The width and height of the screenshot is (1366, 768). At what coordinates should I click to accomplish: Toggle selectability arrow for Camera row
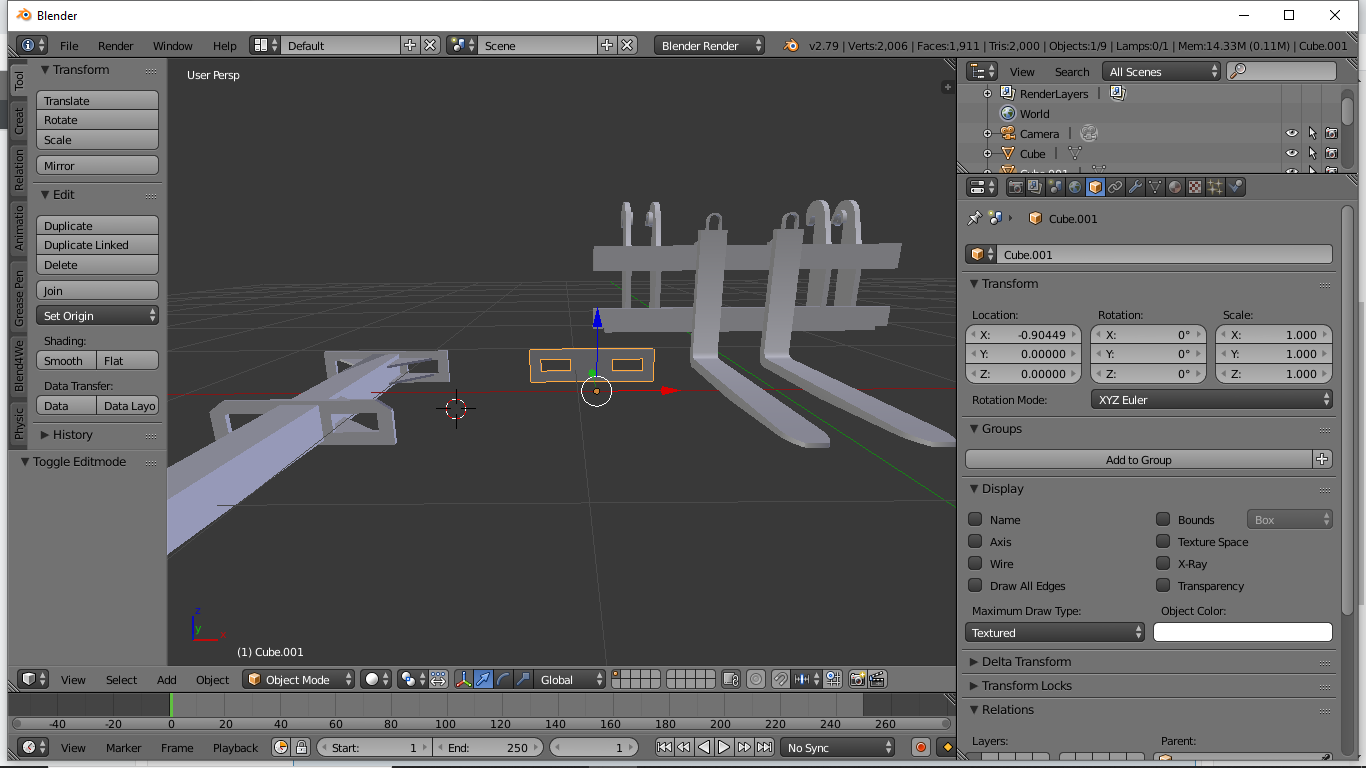coord(1312,133)
